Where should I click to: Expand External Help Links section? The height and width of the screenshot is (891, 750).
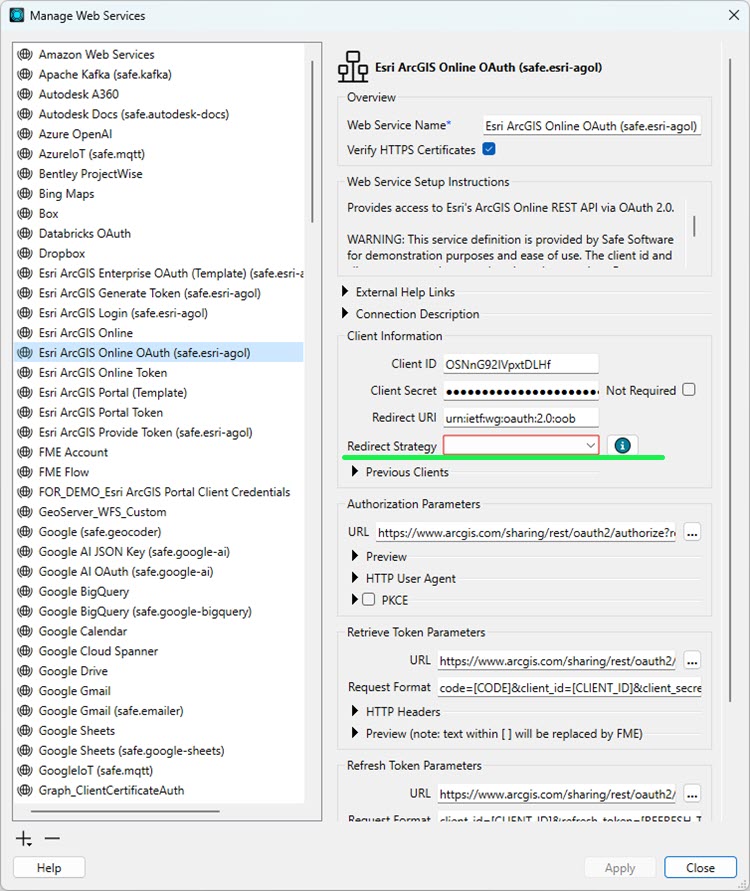[345, 292]
